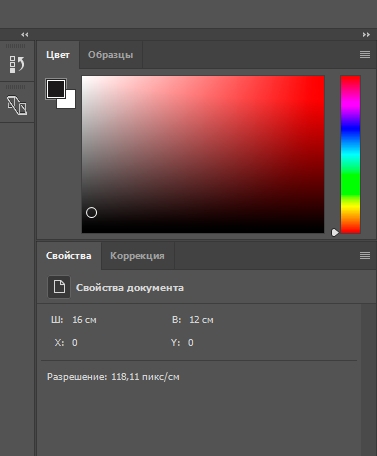Switch to the Свойства tab
377x456 pixels.
(69, 256)
